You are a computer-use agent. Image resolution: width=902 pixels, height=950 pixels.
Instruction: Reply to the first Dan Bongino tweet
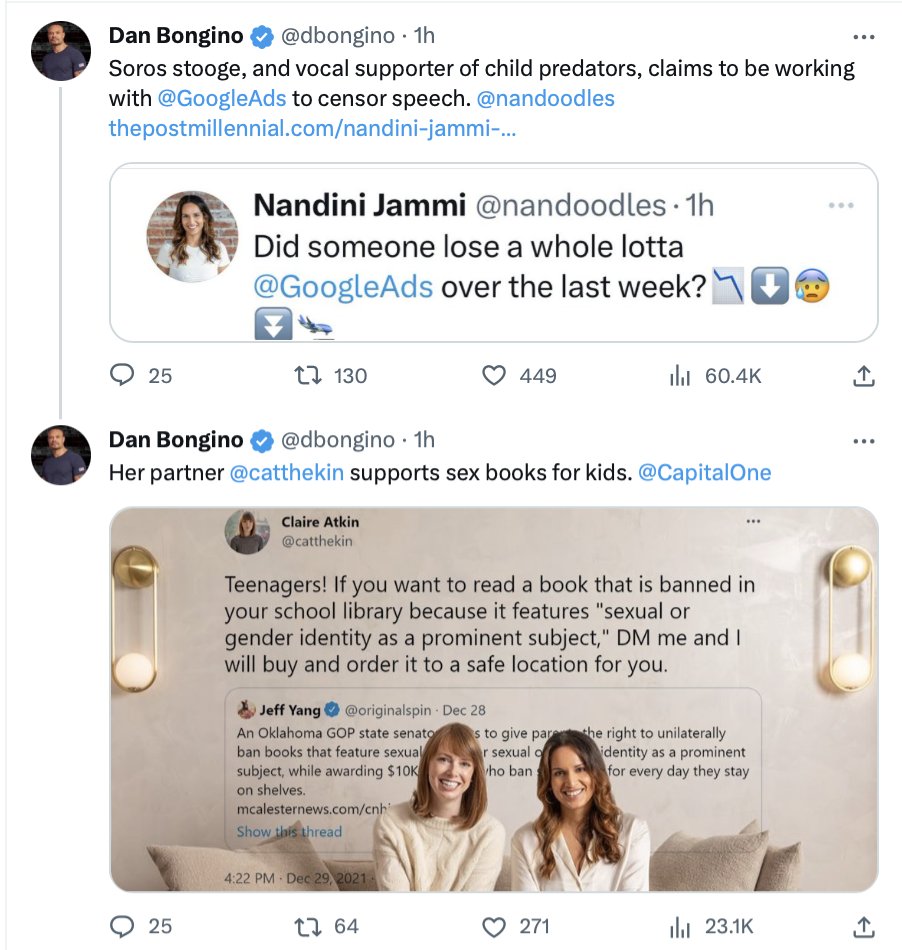[122, 375]
